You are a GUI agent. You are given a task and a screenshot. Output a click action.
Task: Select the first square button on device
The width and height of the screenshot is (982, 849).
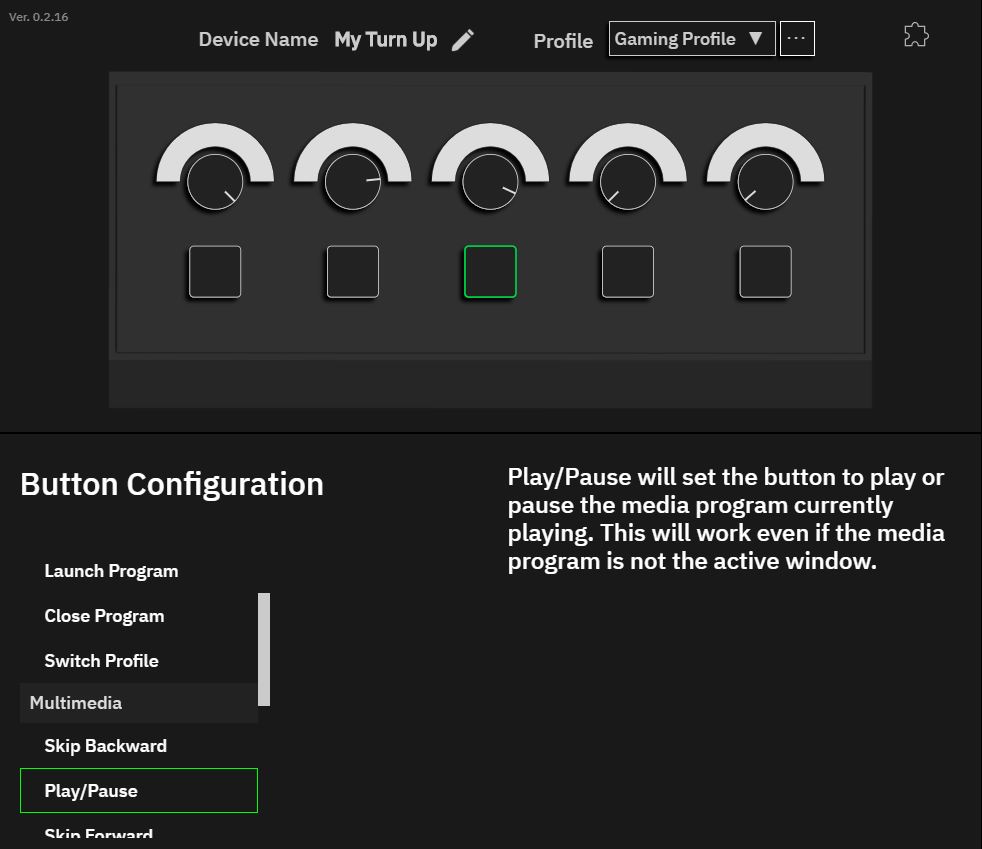coord(215,272)
